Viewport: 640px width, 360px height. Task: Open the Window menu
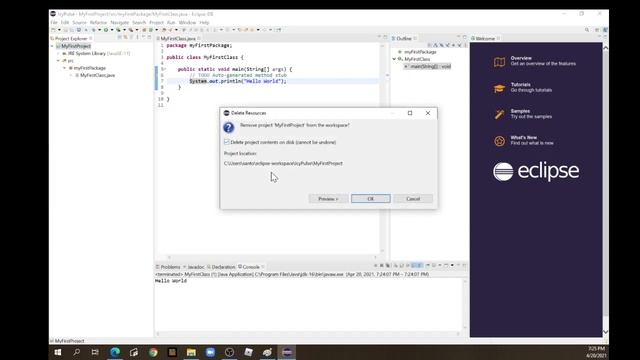[187, 22]
